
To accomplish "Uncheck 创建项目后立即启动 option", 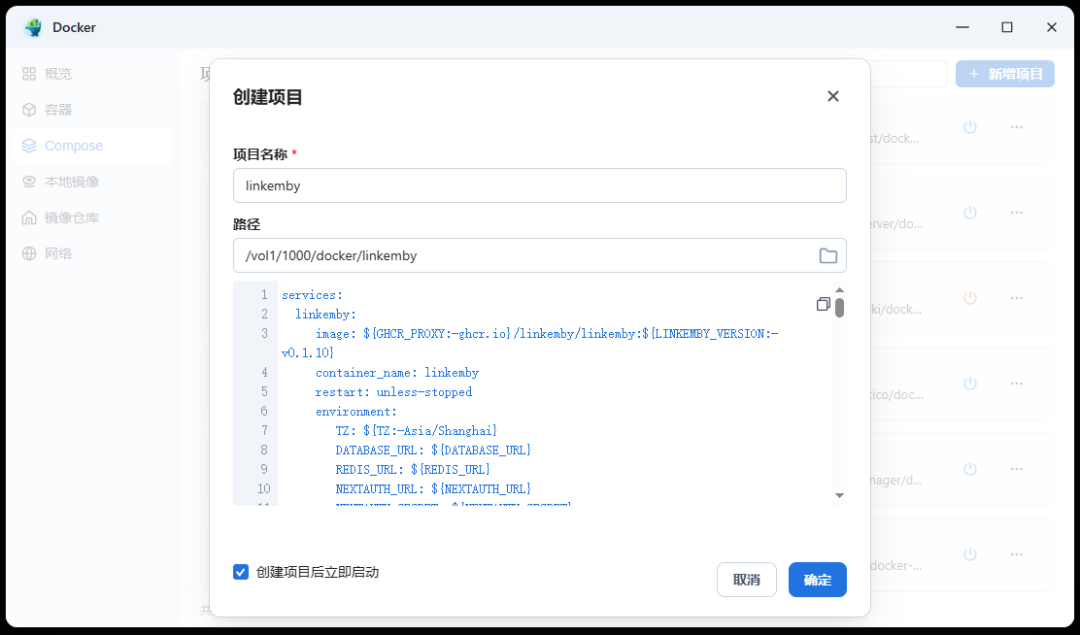I will point(240,571).
